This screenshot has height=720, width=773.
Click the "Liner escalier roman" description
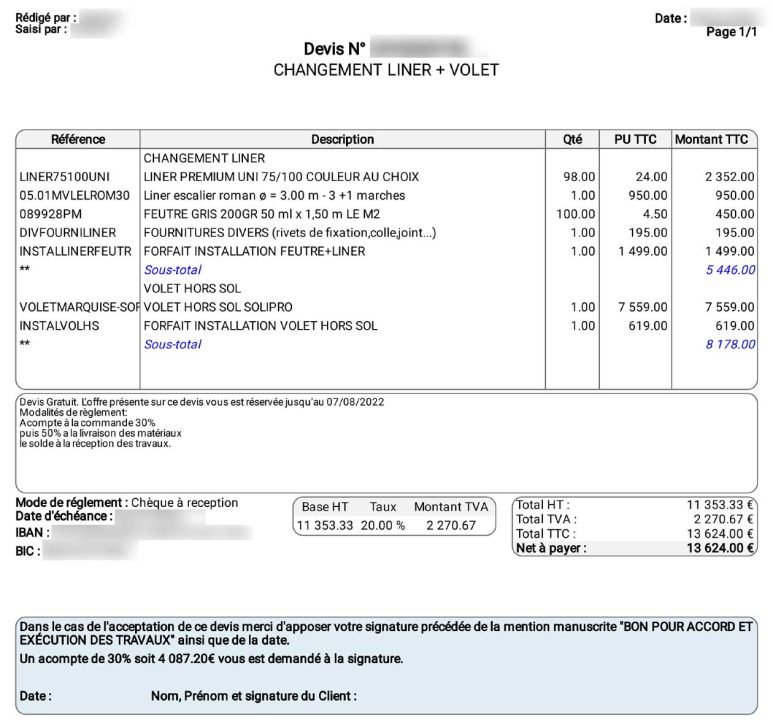point(274,195)
